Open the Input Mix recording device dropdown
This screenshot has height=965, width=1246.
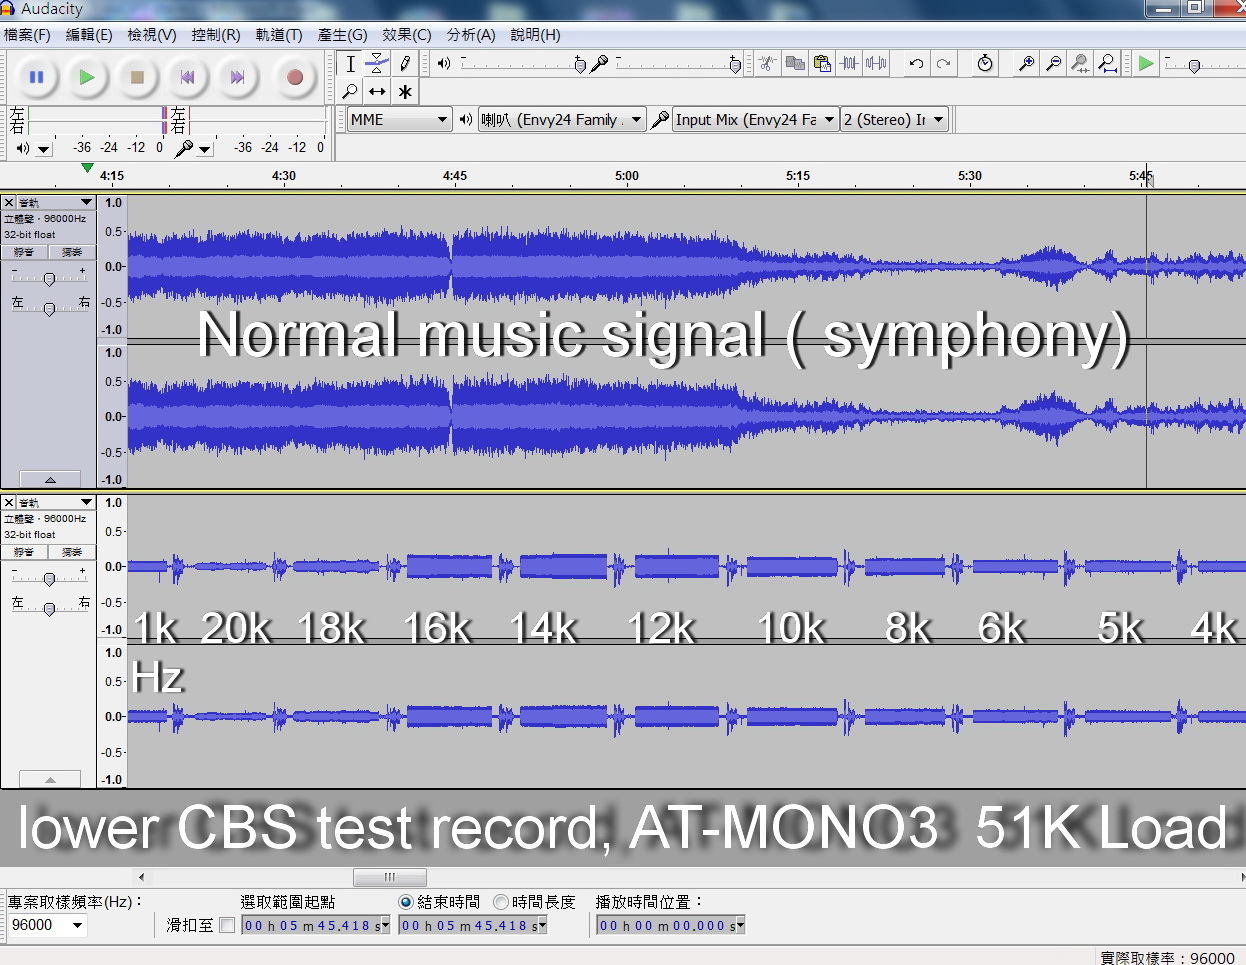755,120
